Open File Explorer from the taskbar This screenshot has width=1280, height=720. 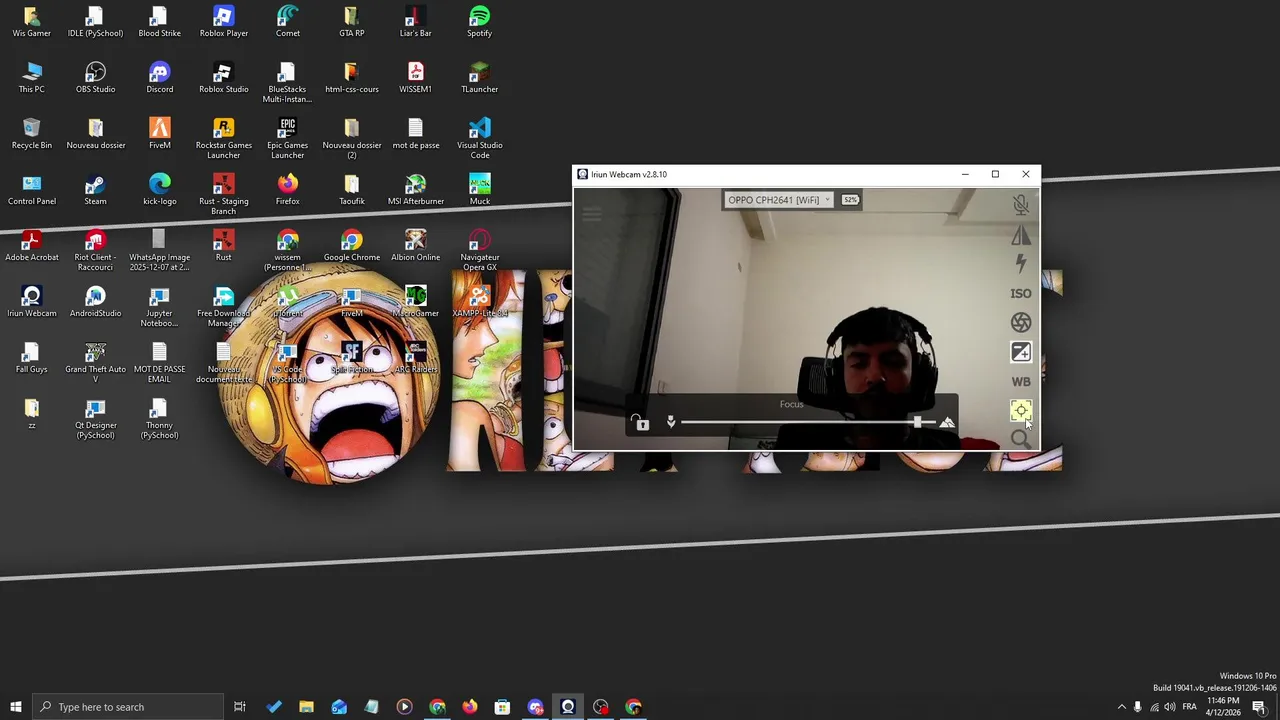click(306, 707)
